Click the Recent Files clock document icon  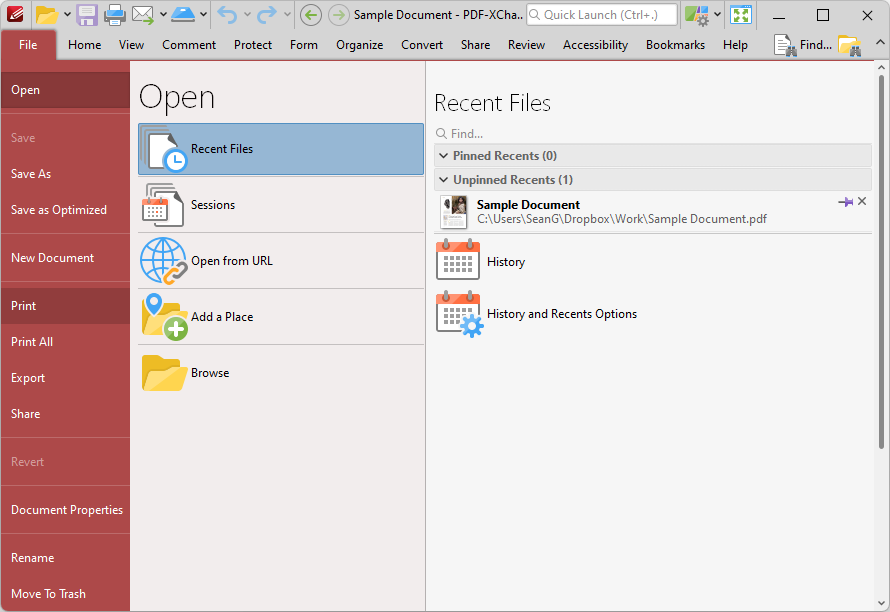click(164, 149)
